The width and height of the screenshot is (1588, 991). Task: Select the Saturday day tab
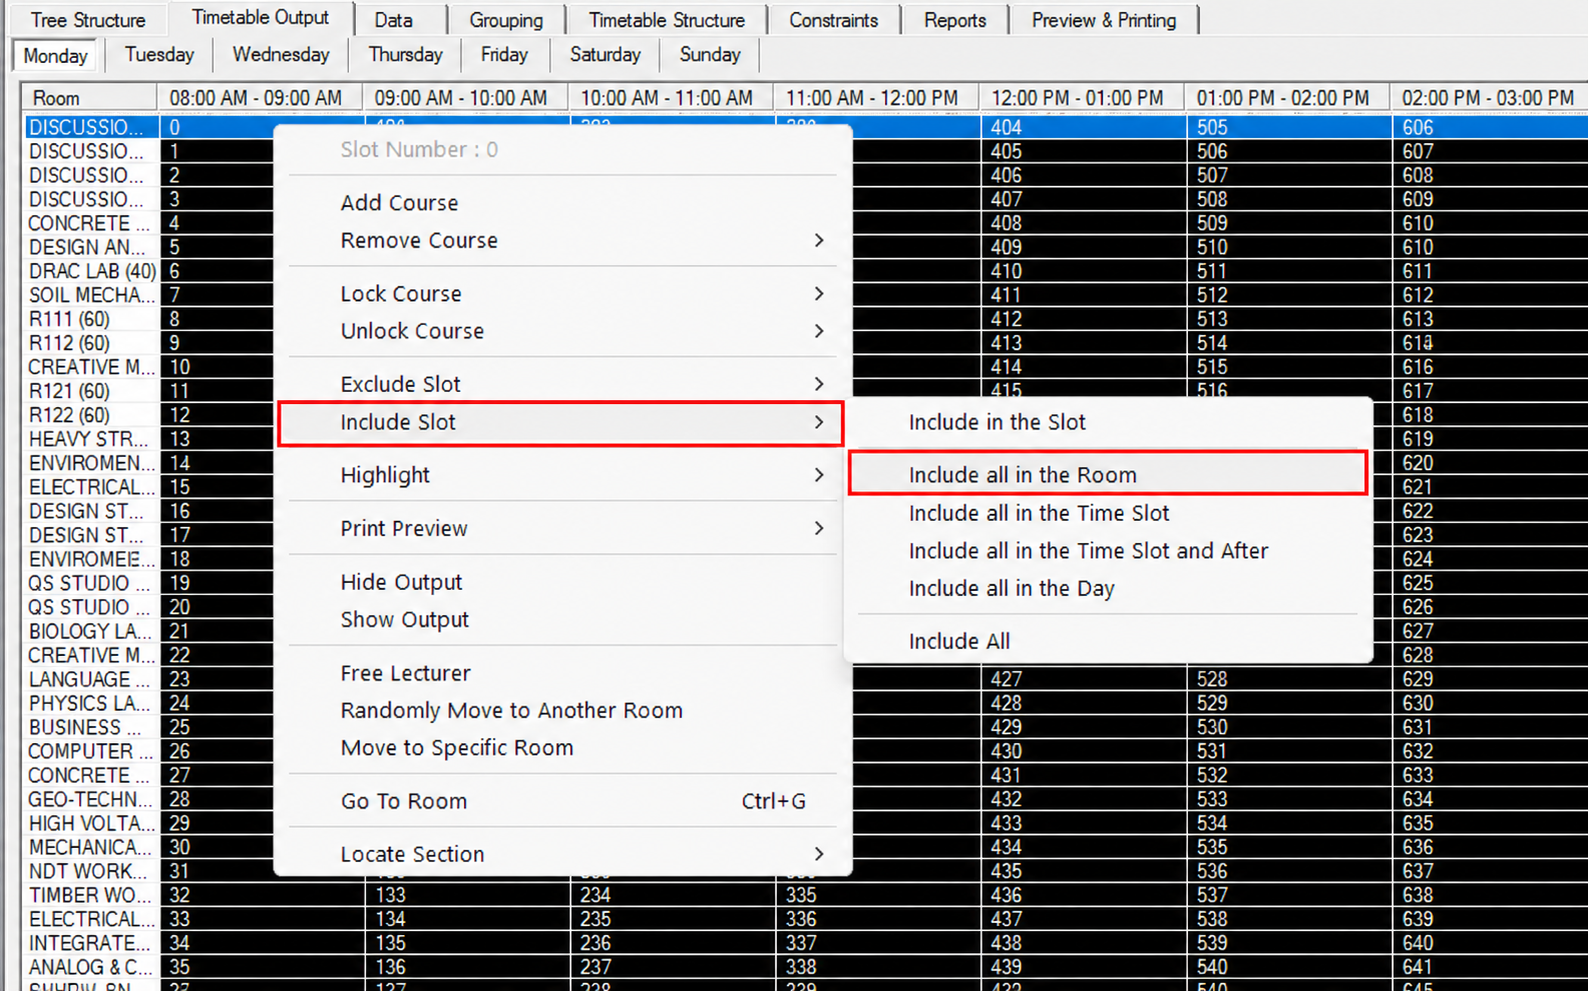click(605, 55)
